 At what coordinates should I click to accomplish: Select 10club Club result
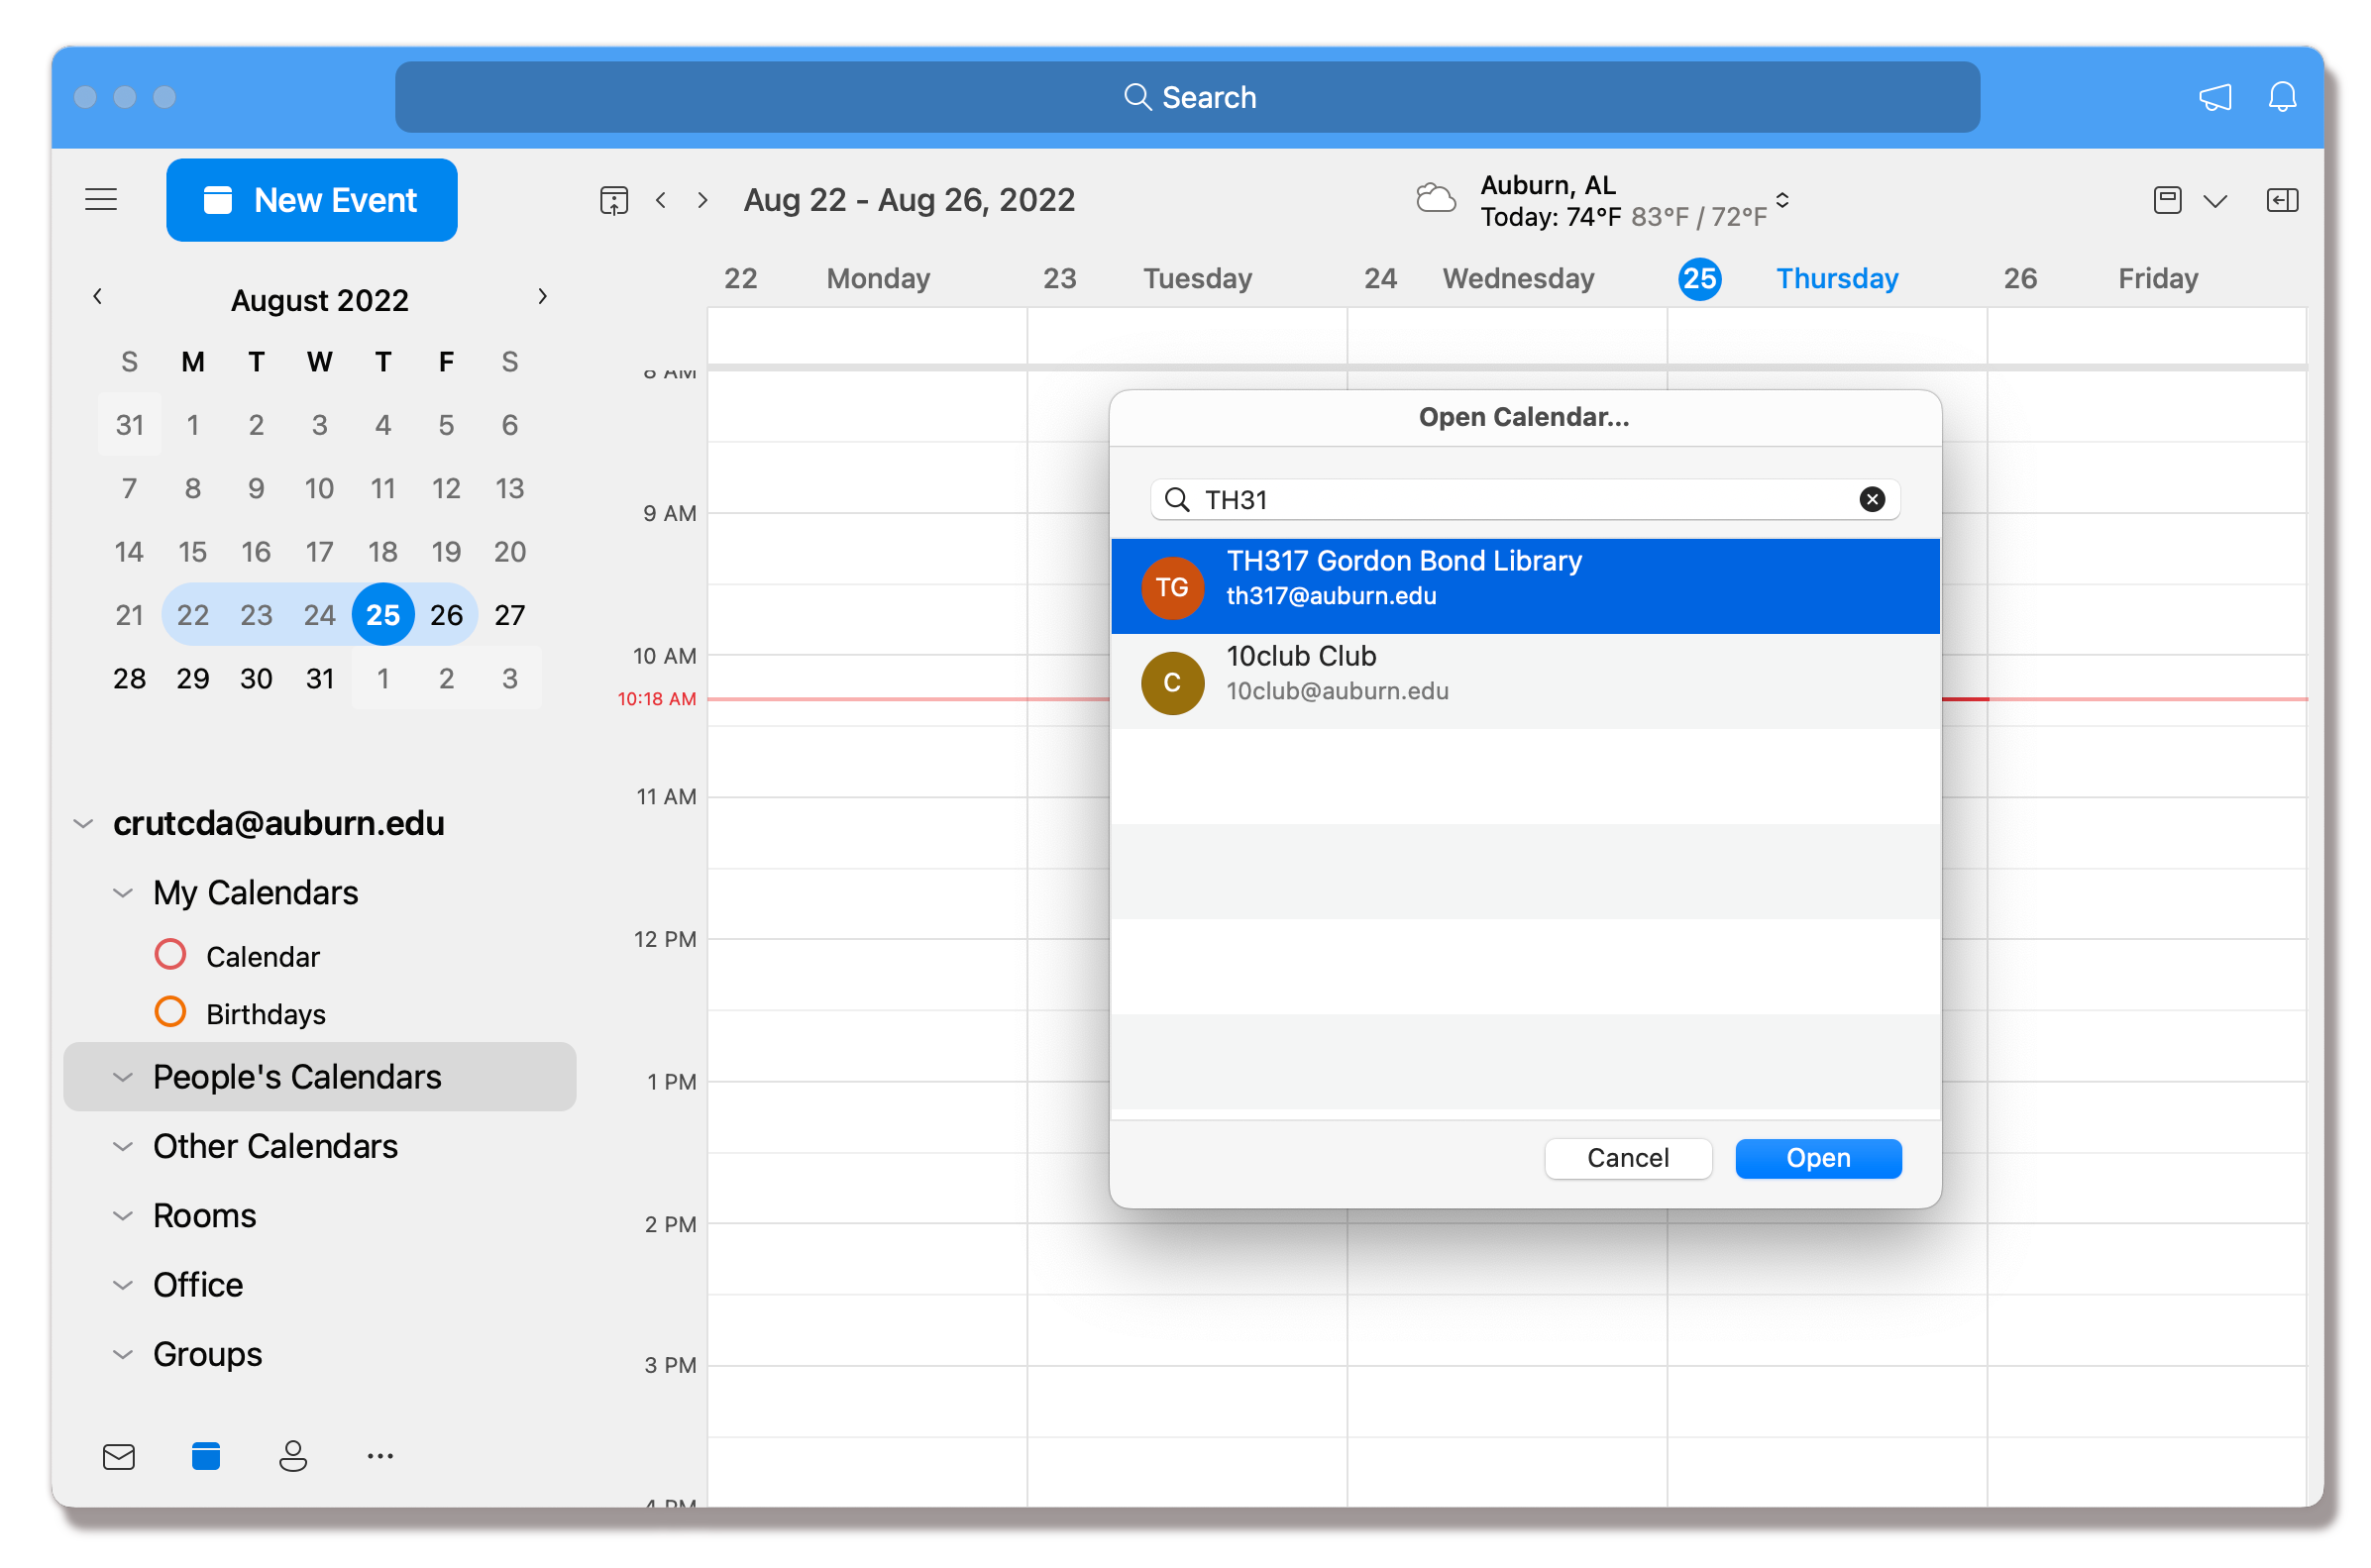coord(1524,681)
